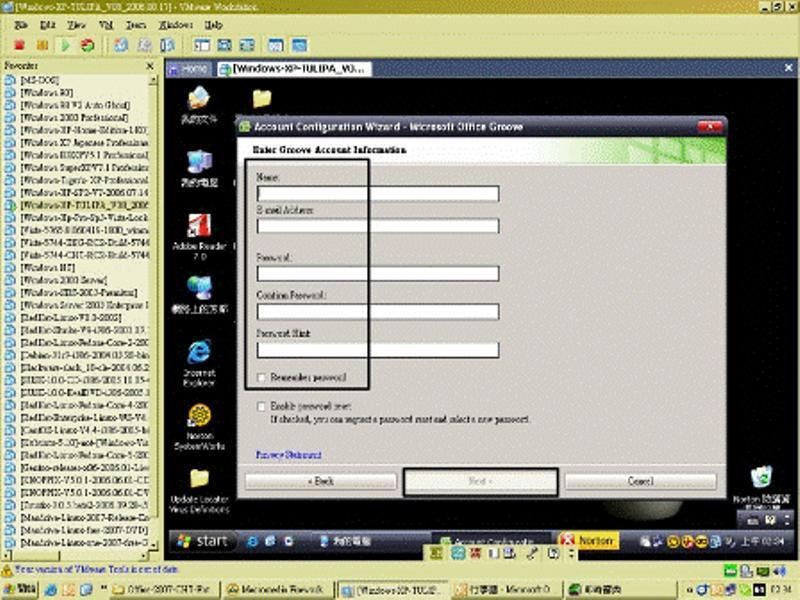Open the Edit menu

[x=47, y=24]
